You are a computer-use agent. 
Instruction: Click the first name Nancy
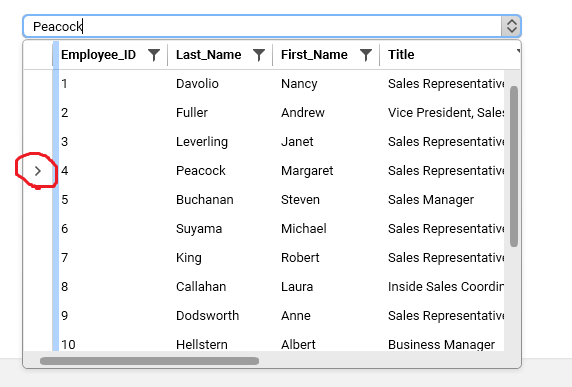(x=299, y=84)
